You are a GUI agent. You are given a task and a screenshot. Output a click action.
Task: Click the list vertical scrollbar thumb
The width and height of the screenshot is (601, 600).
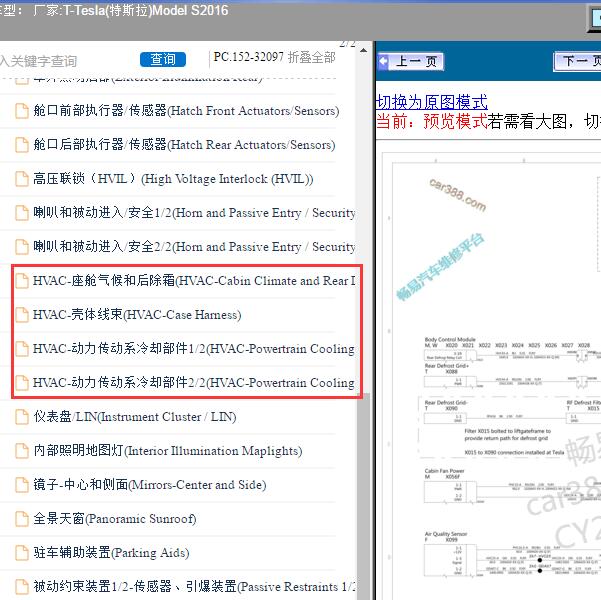[x=363, y=496]
